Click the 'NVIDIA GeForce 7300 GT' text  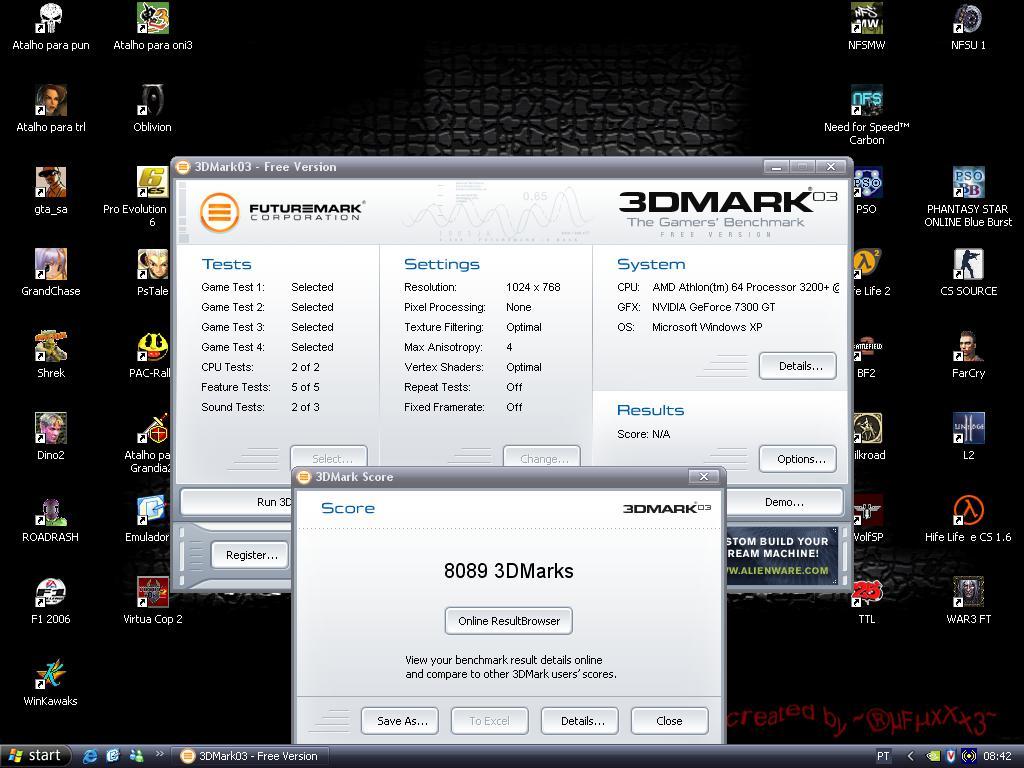(713, 307)
